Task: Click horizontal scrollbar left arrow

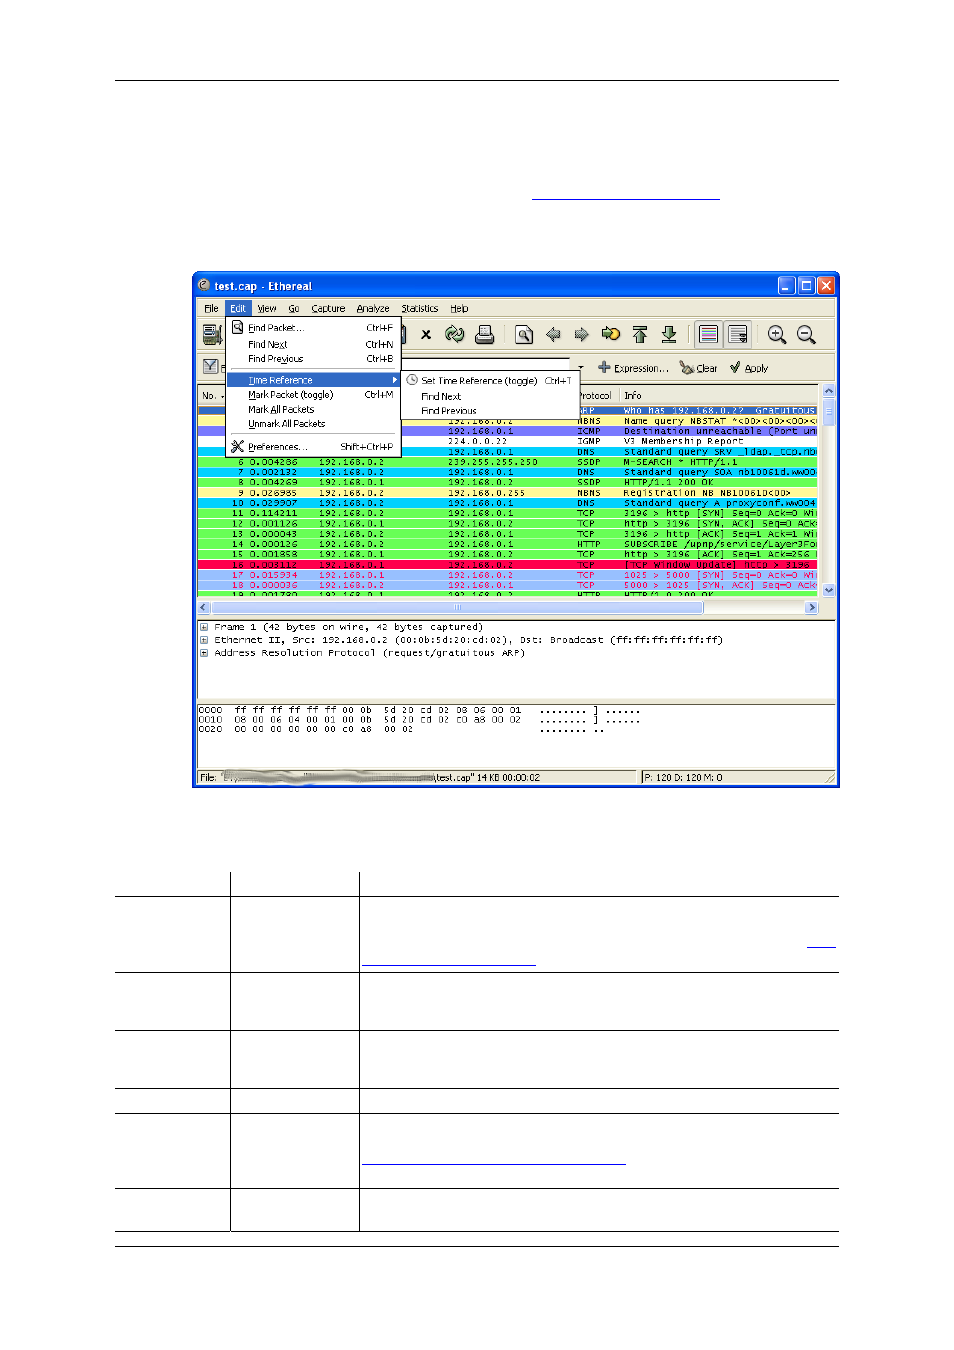Action: [x=204, y=607]
